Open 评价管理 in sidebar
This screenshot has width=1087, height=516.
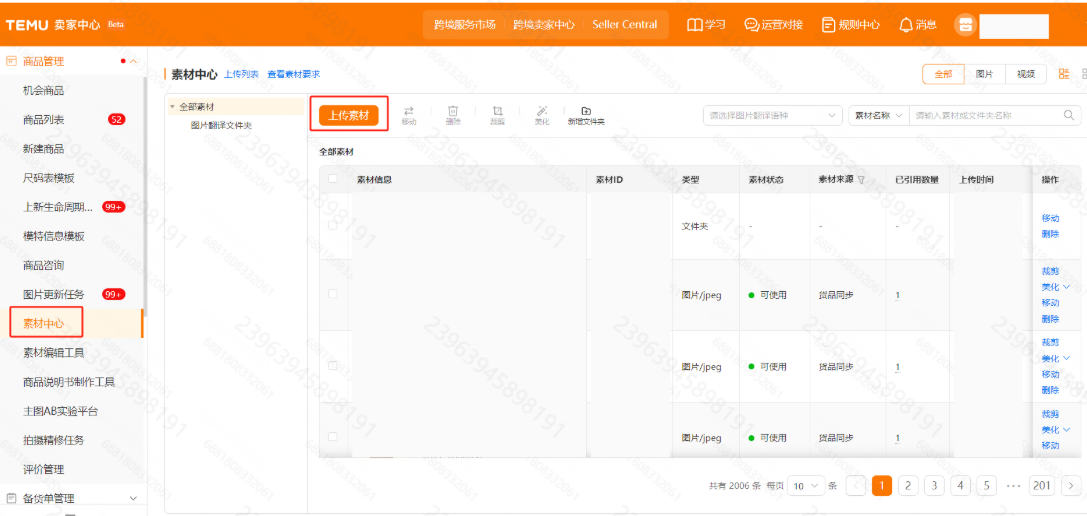43,469
